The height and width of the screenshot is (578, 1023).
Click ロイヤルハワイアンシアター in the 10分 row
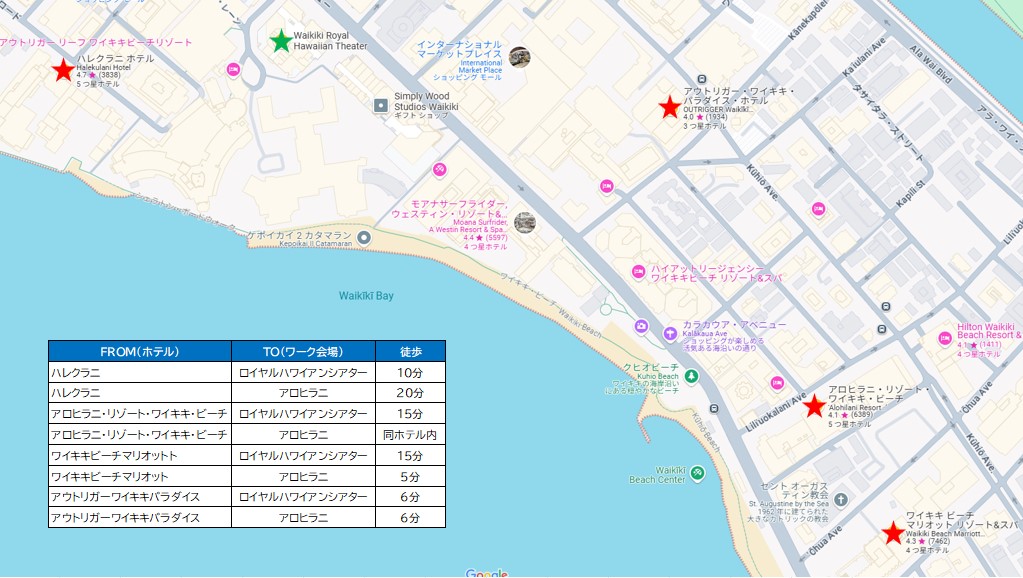coord(303,373)
